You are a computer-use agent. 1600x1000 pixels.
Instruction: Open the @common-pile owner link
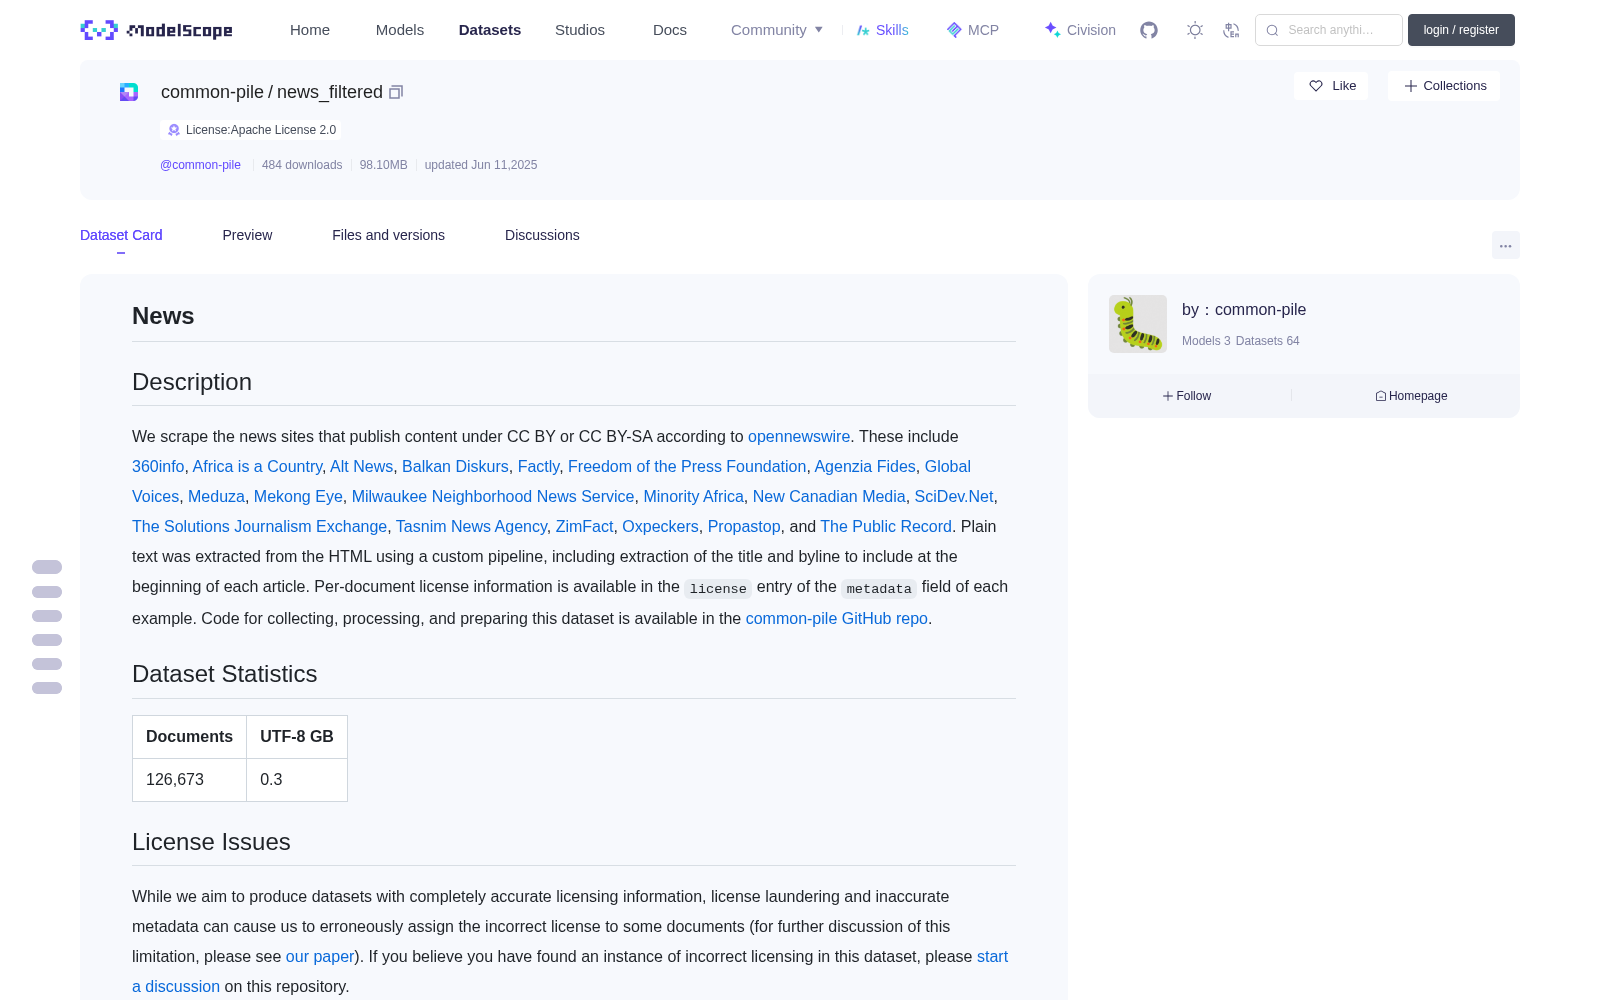[x=200, y=165]
